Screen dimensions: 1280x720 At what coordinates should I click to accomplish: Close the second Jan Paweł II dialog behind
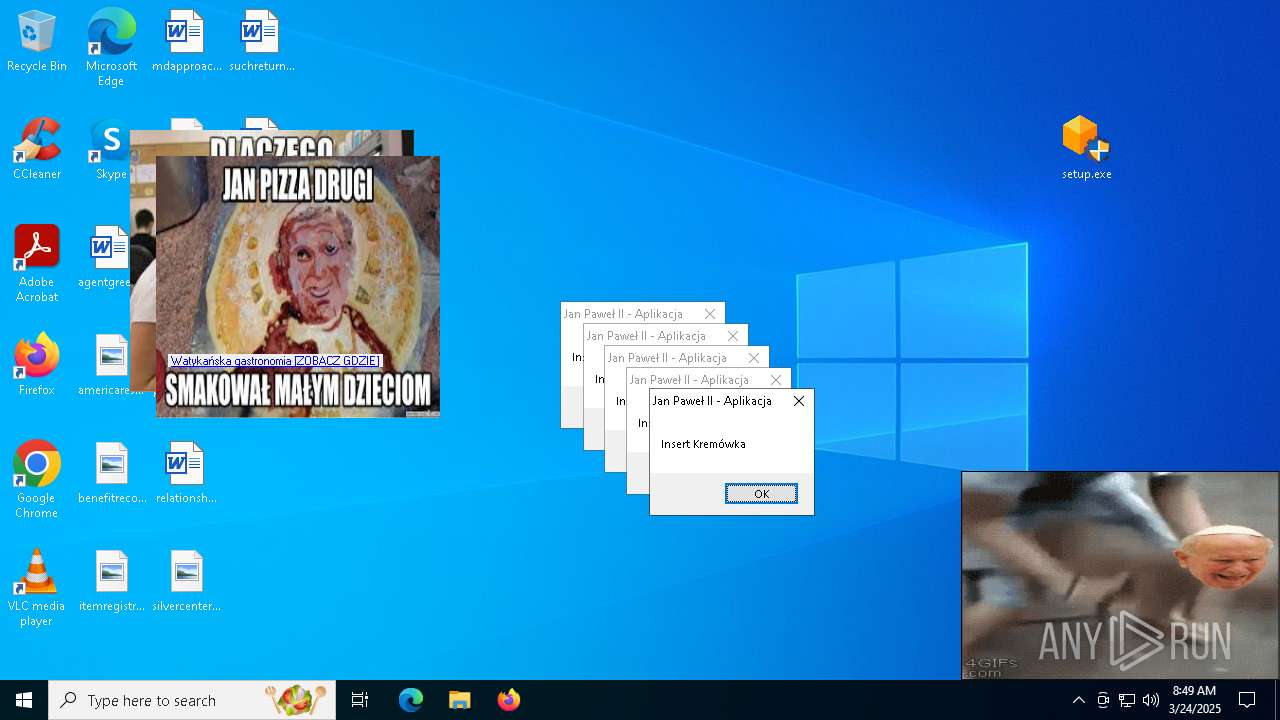coord(776,380)
